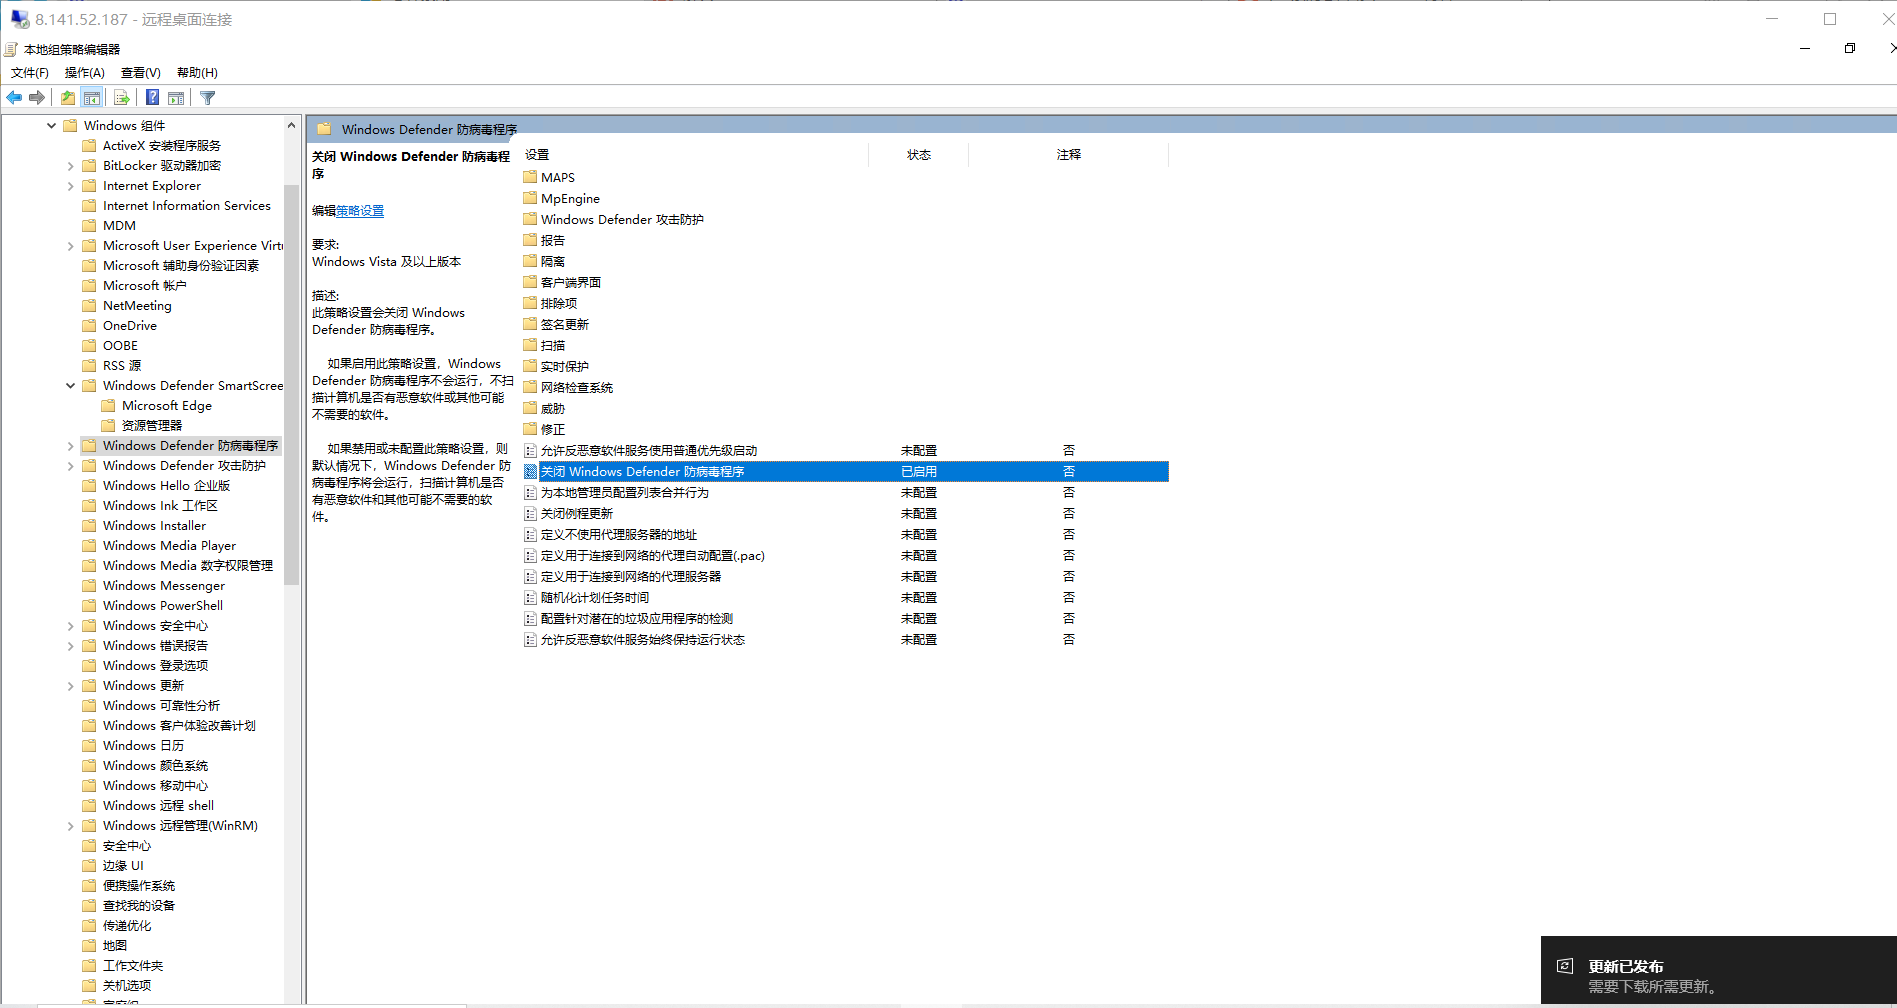Select ActiveX 安装程序服务 in tree
Viewport: 1897px width, 1008px height.
161,146
